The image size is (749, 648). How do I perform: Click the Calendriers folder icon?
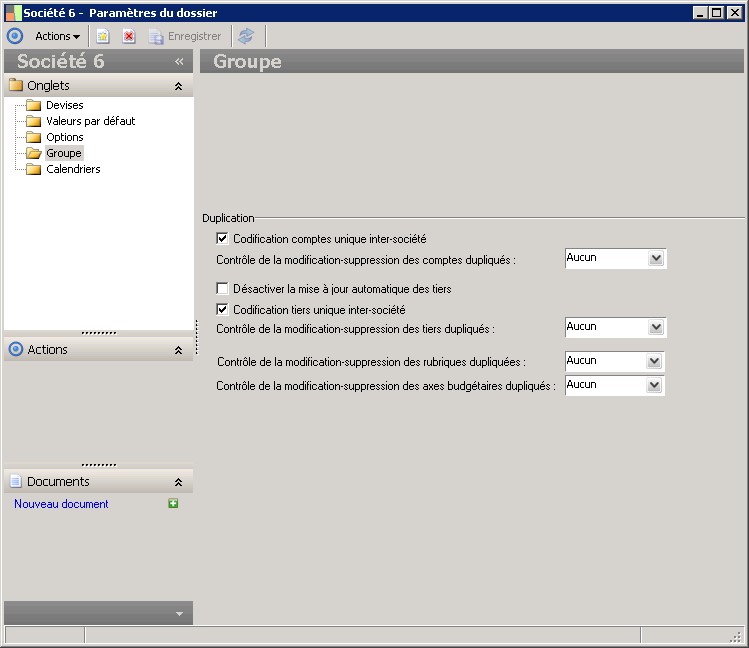tap(33, 170)
